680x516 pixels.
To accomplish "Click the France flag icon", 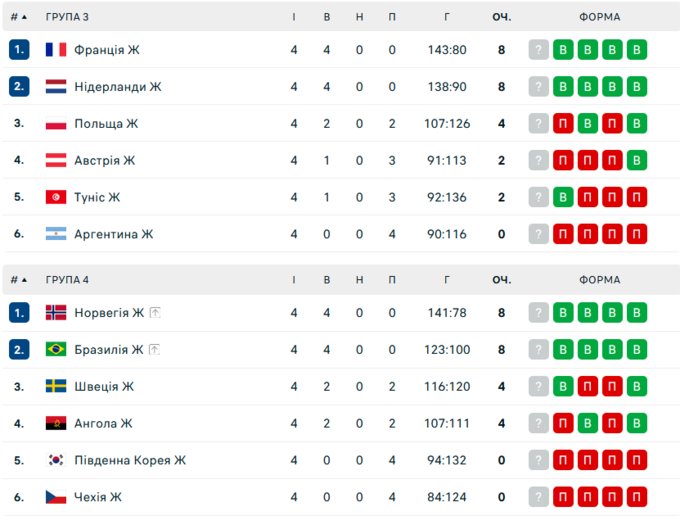I will coord(56,50).
